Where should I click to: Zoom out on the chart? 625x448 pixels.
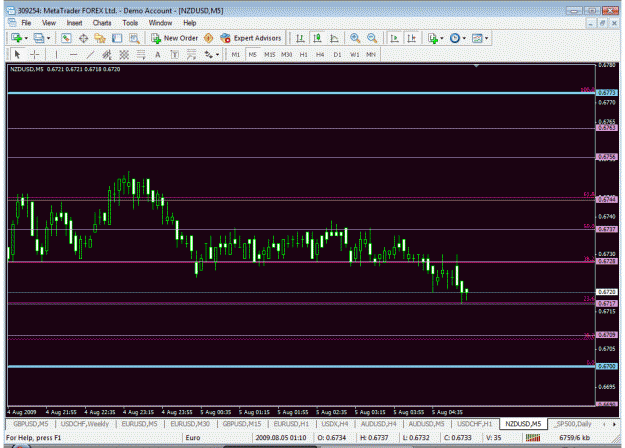point(372,38)
